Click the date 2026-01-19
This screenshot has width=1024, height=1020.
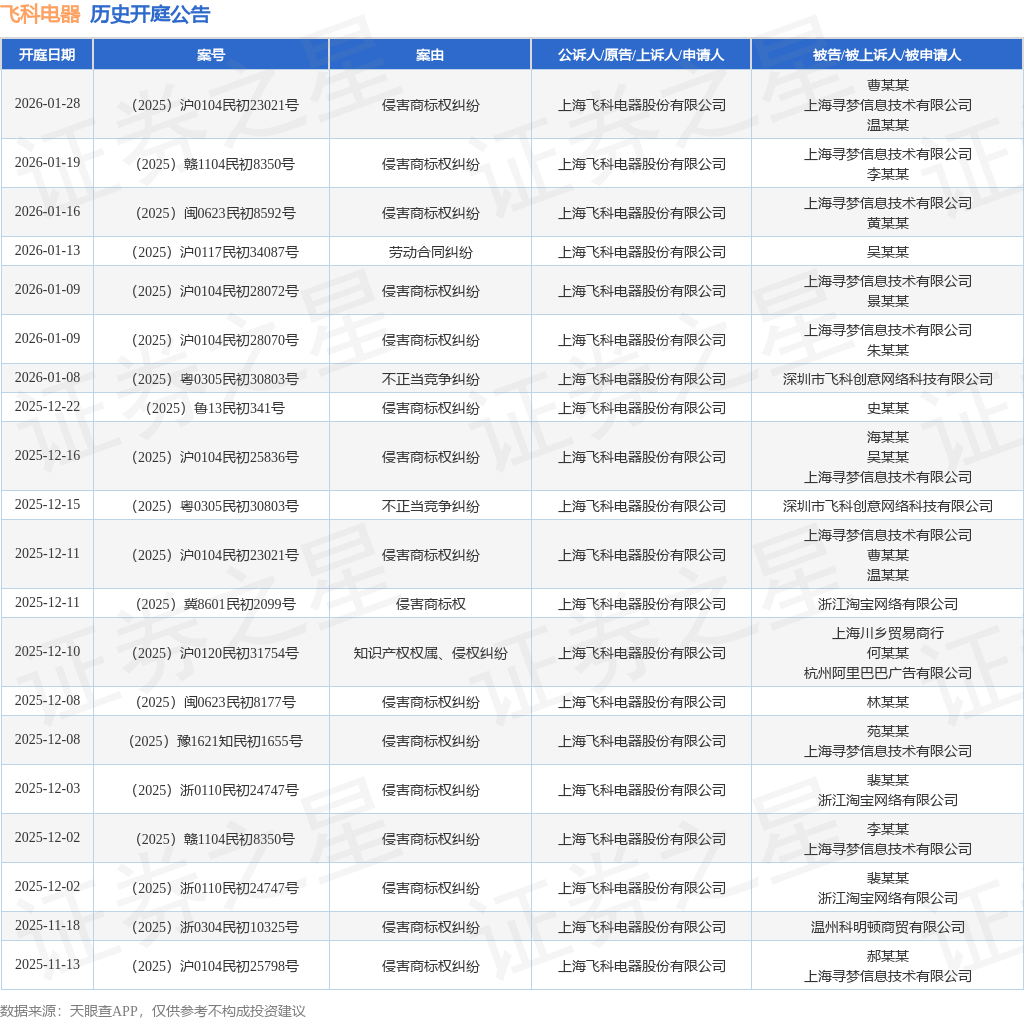(x=47, y=163)
